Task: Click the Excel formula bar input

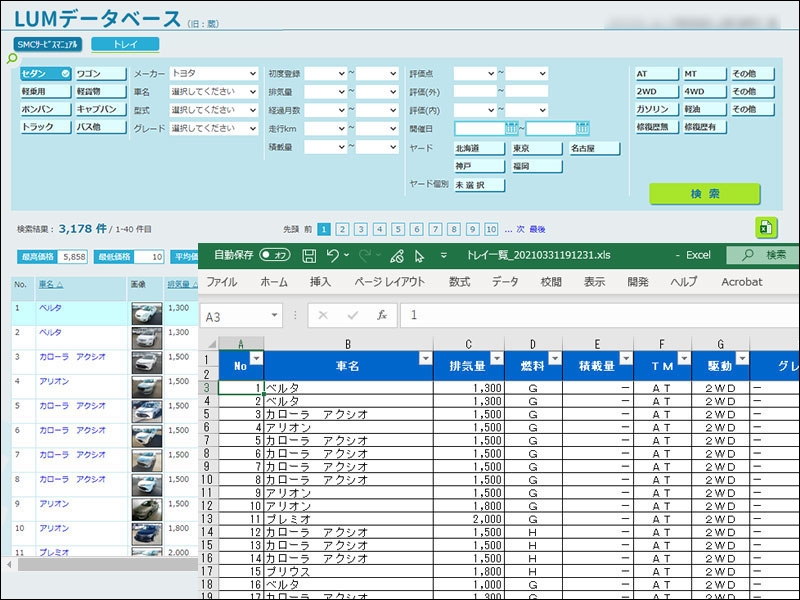Action: [x=600, y=315]
